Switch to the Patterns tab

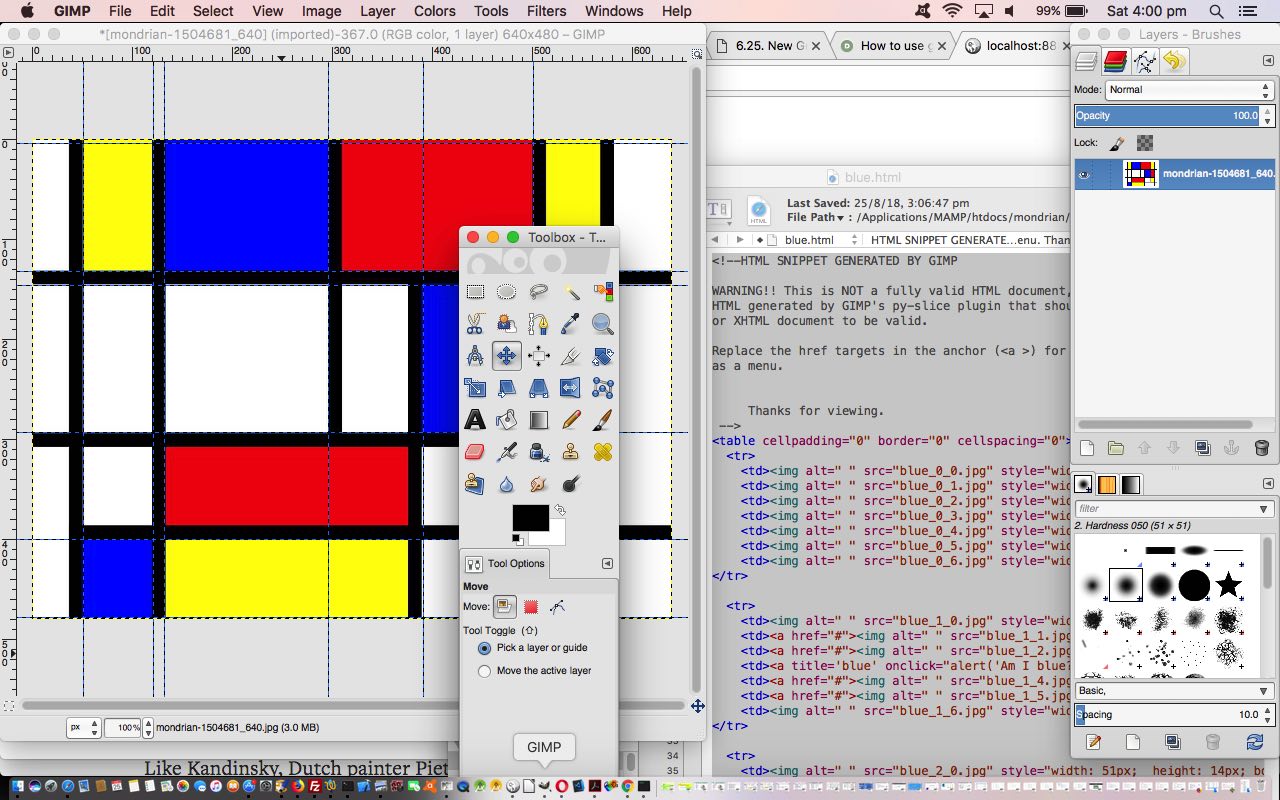pyautogui.click(x=1107, y=485)
